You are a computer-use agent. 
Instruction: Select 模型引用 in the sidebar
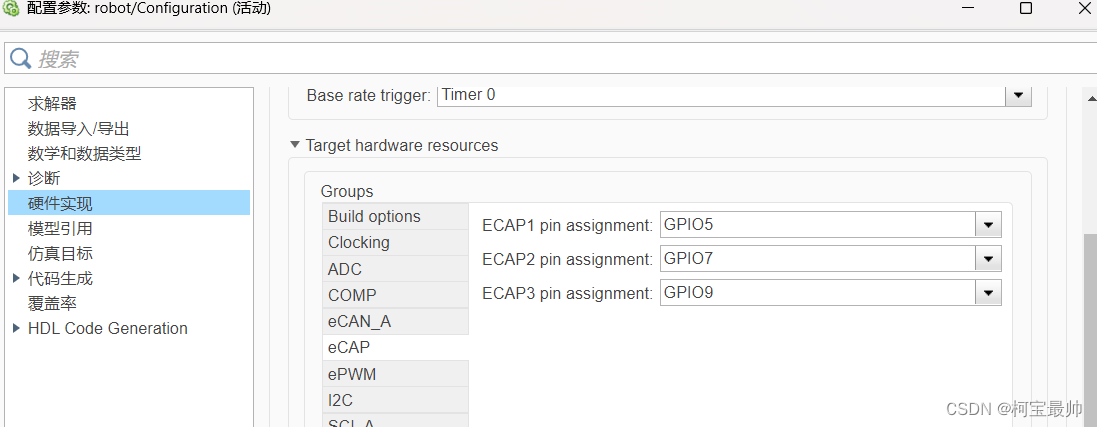point(60,228)
